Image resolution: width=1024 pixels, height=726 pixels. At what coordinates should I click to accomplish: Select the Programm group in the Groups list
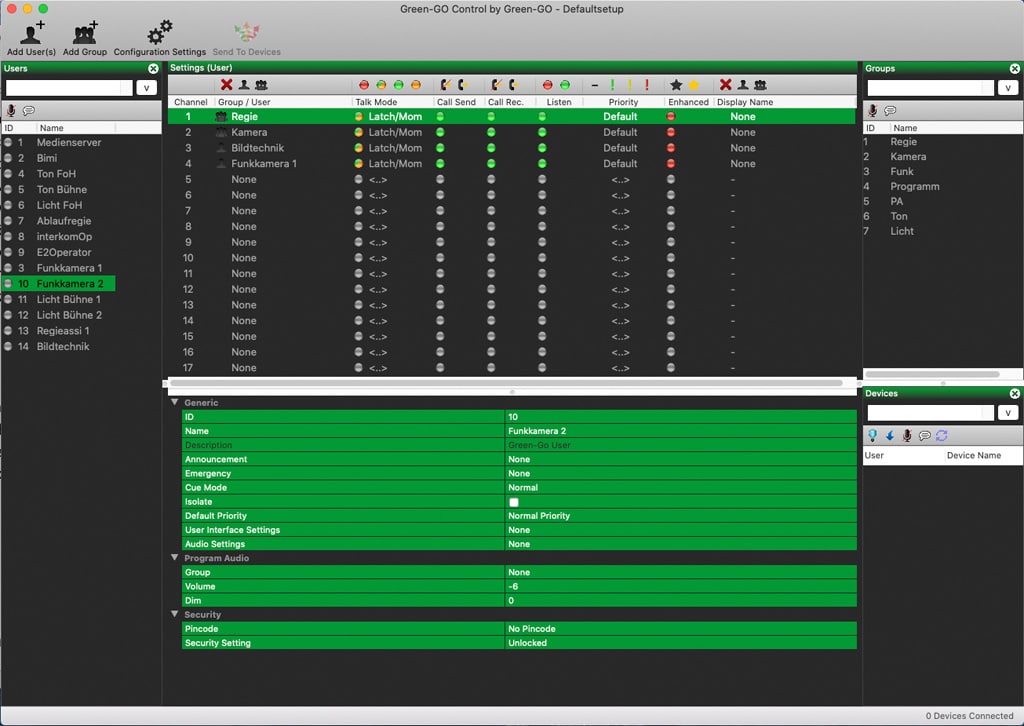(x=914, y=186)
